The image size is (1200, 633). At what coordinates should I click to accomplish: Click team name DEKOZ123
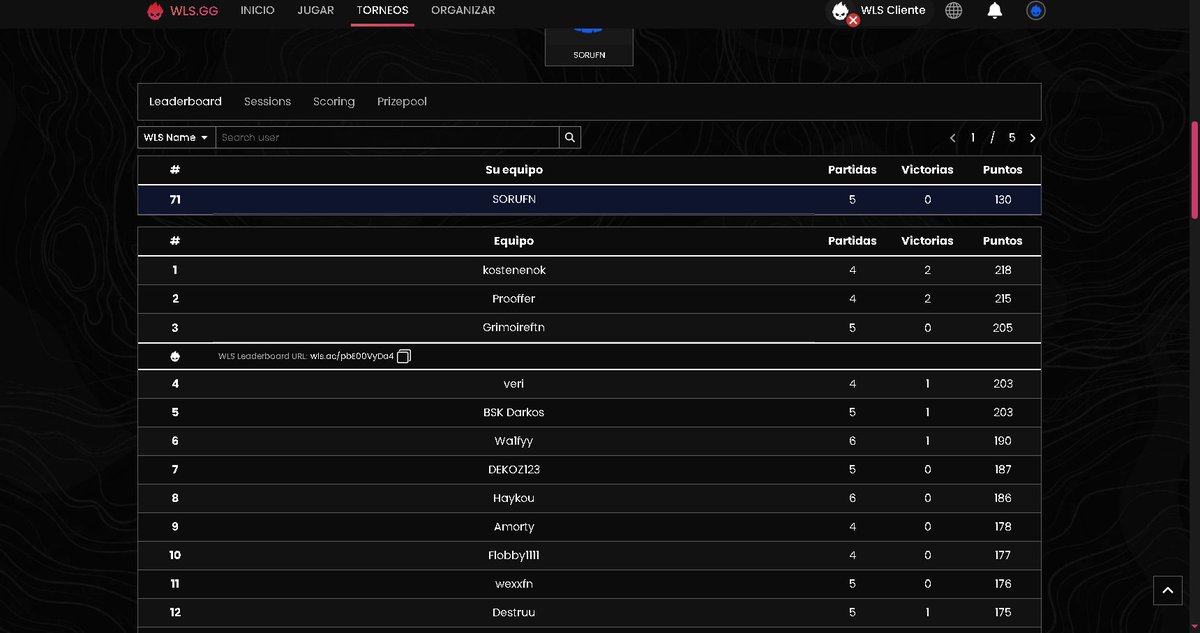[514, 469]
